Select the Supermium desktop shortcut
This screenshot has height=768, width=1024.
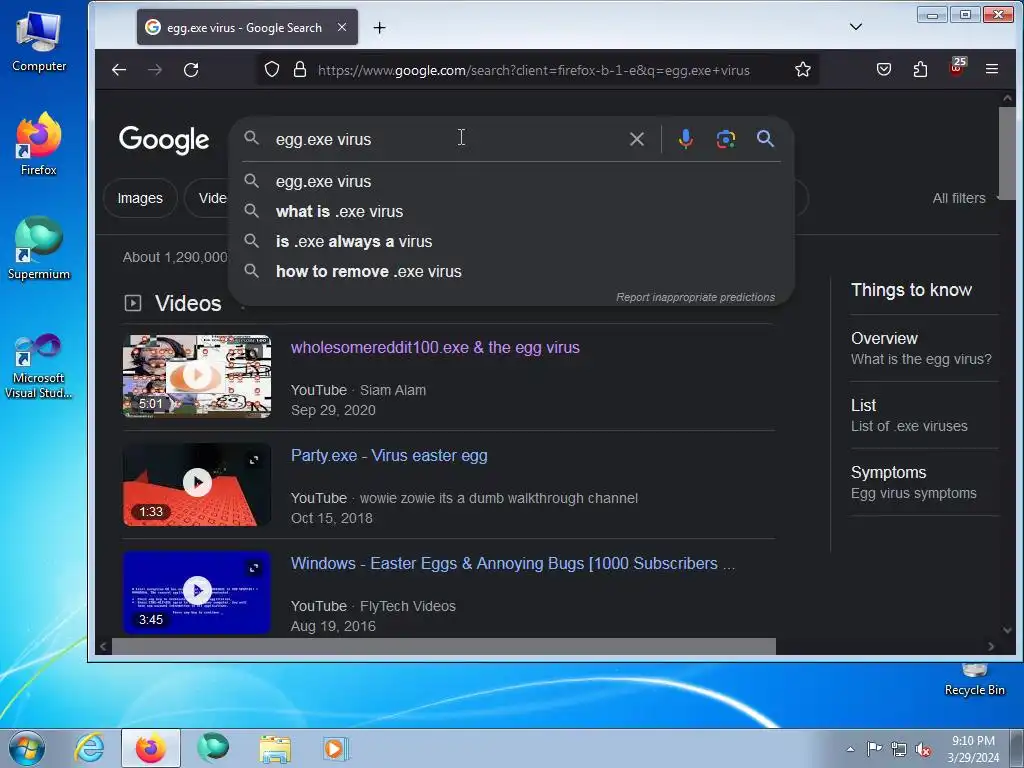(x=39, y=248)
